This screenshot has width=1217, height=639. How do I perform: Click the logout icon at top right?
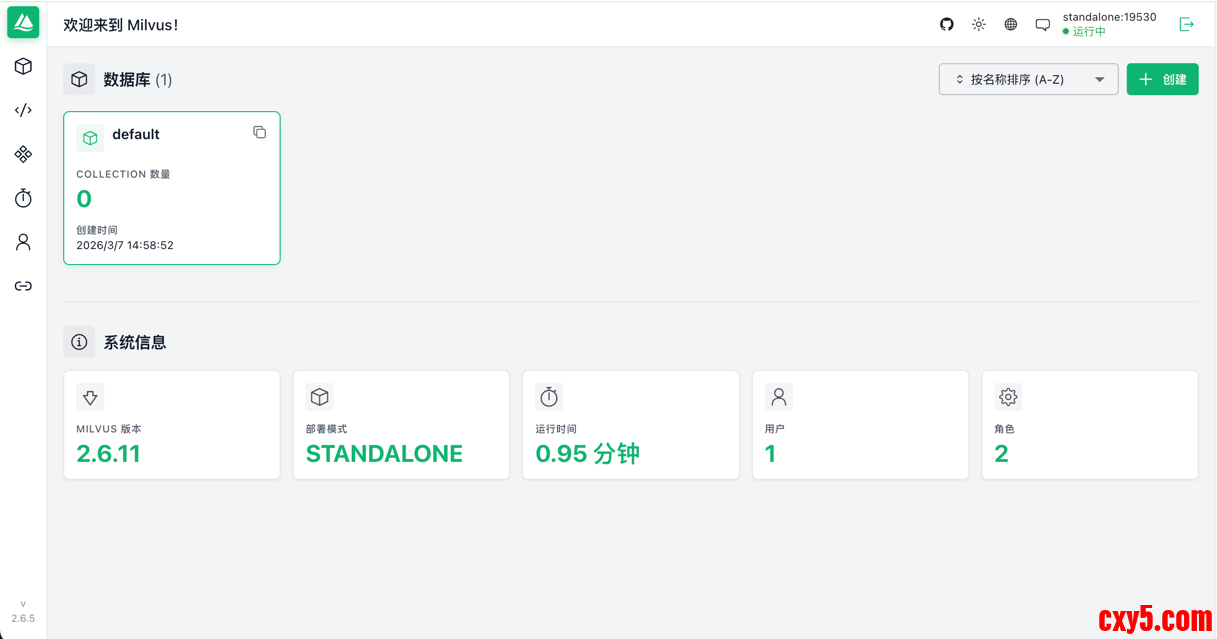coord(1187,24)
